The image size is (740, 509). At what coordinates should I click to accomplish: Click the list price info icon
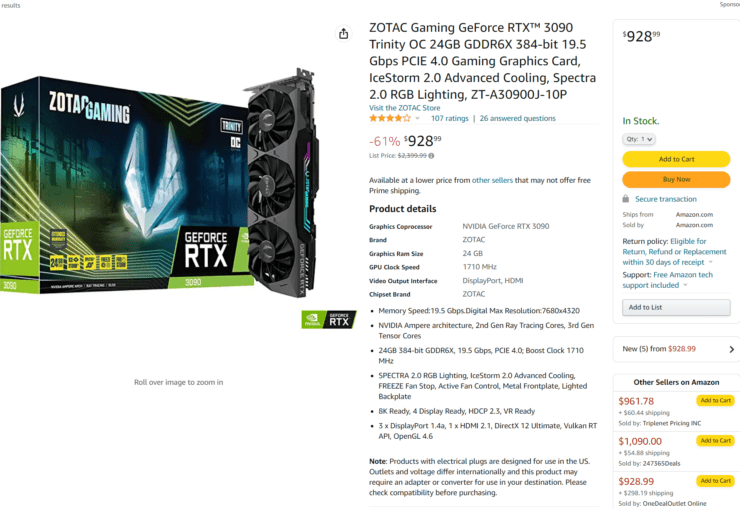click(431, 156)
